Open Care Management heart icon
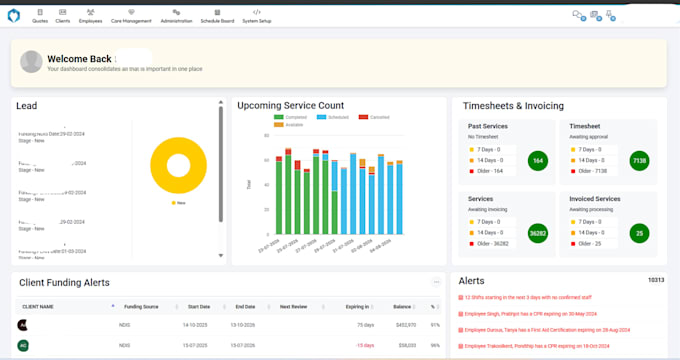This screenshot has width=680, height=360. (x=131, y=13)
